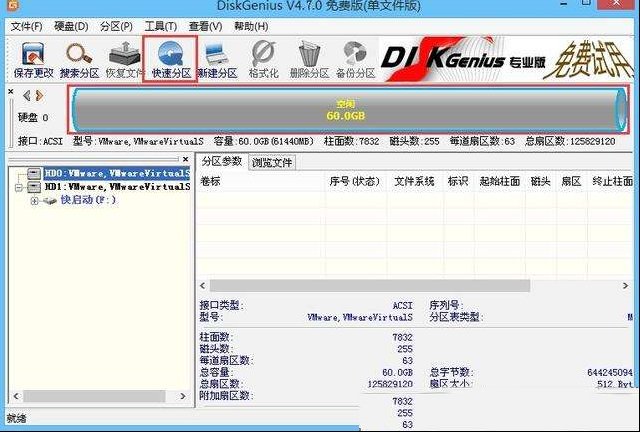Expand the 快启动 (F:) partition node
The width and height of the screenshot is (640, 432).
pyautogui.click(x=34, y=201)
